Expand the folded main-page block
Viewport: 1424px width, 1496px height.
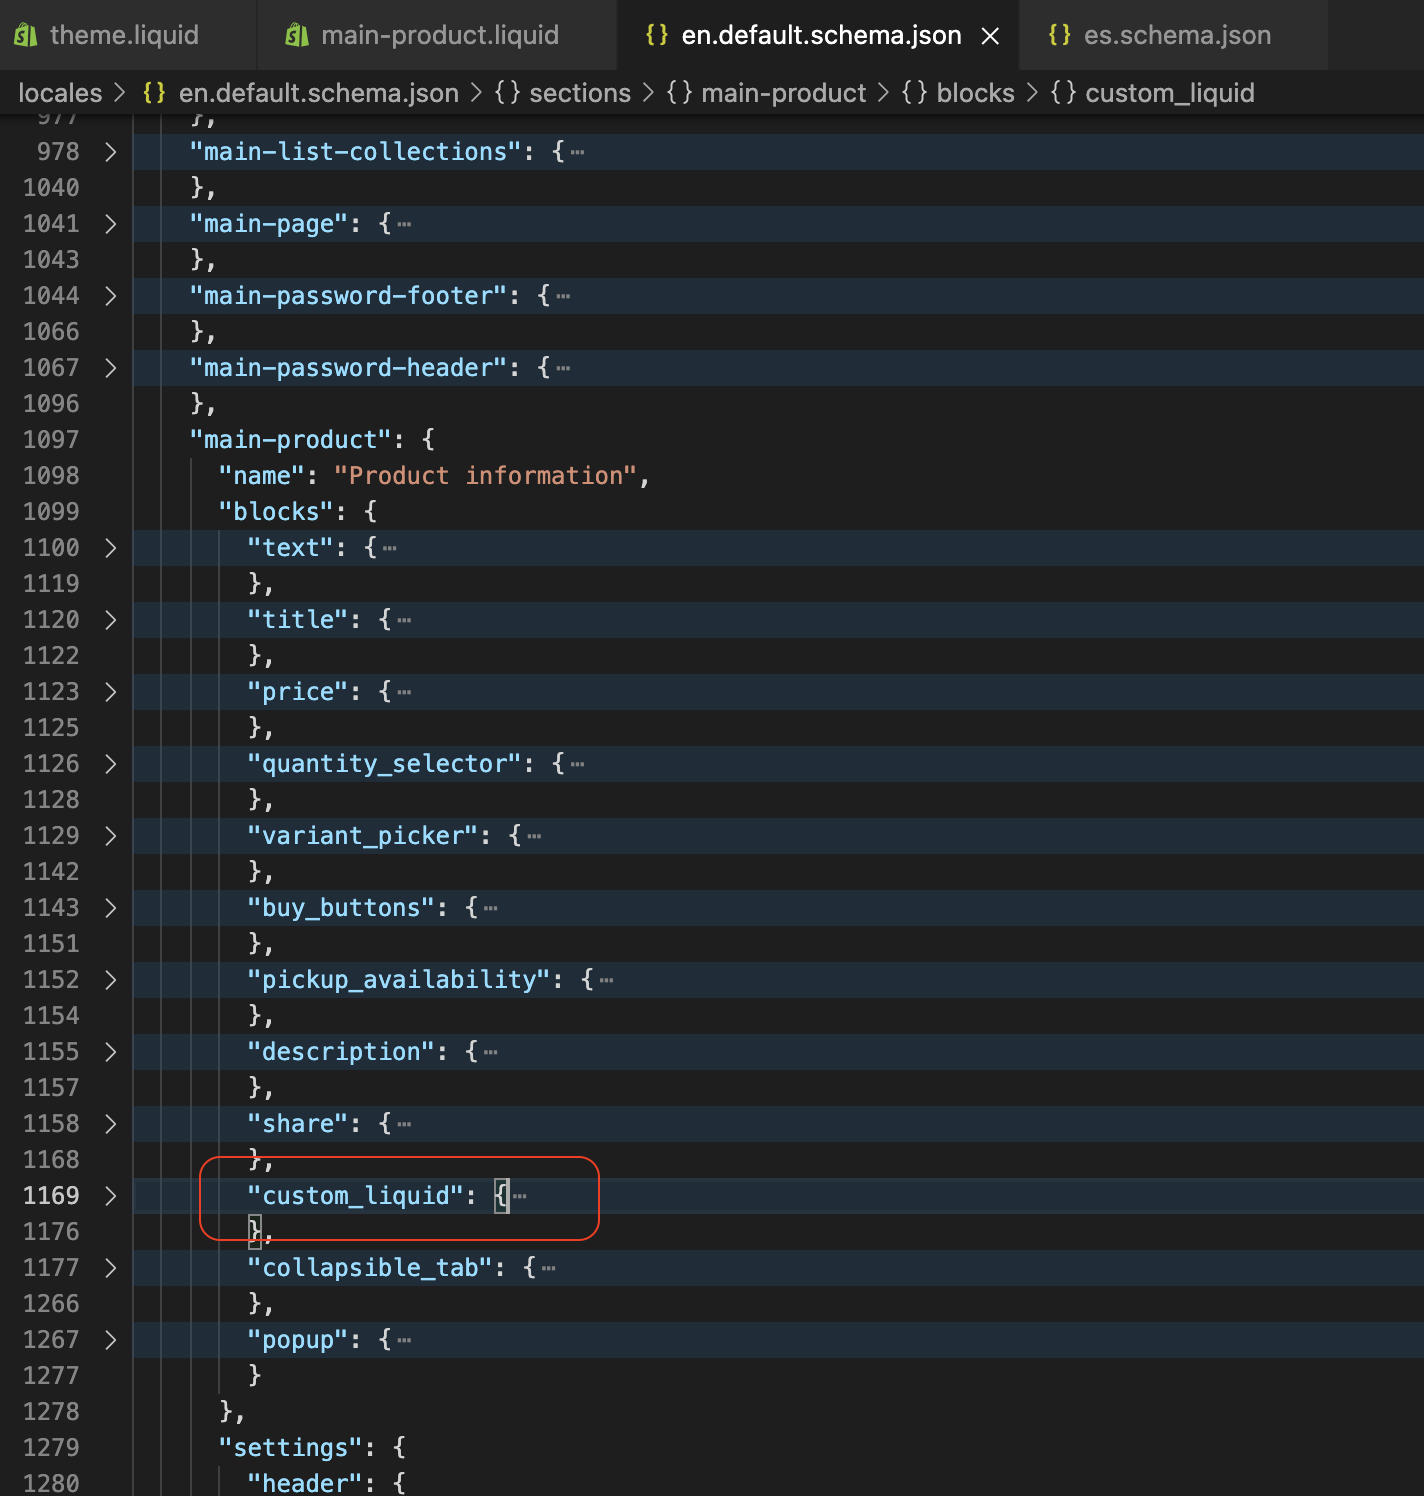(x=111, y=224)
